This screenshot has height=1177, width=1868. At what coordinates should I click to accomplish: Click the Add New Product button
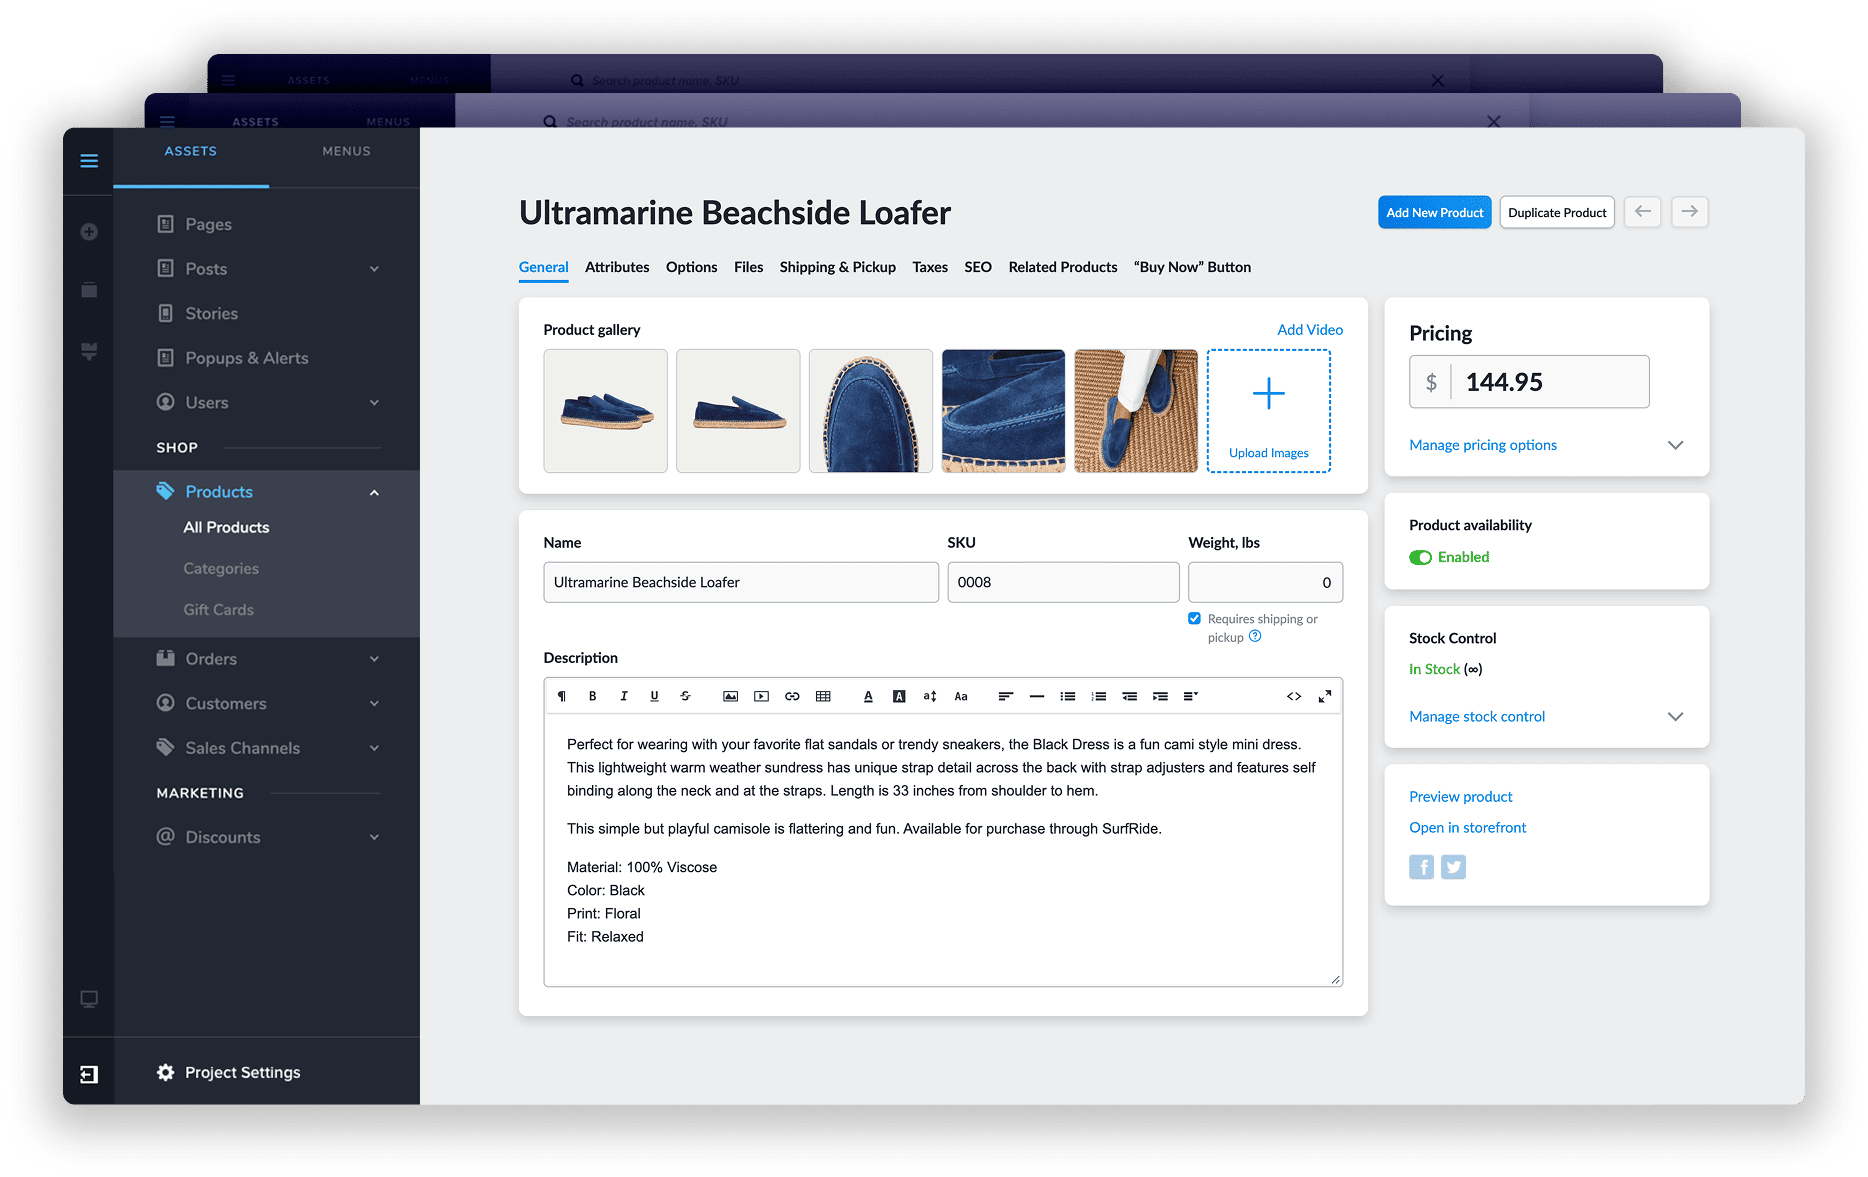1434,212
